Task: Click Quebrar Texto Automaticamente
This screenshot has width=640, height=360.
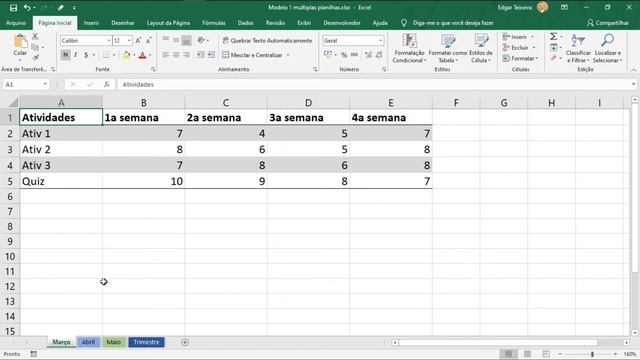Action: coord(267,40)
